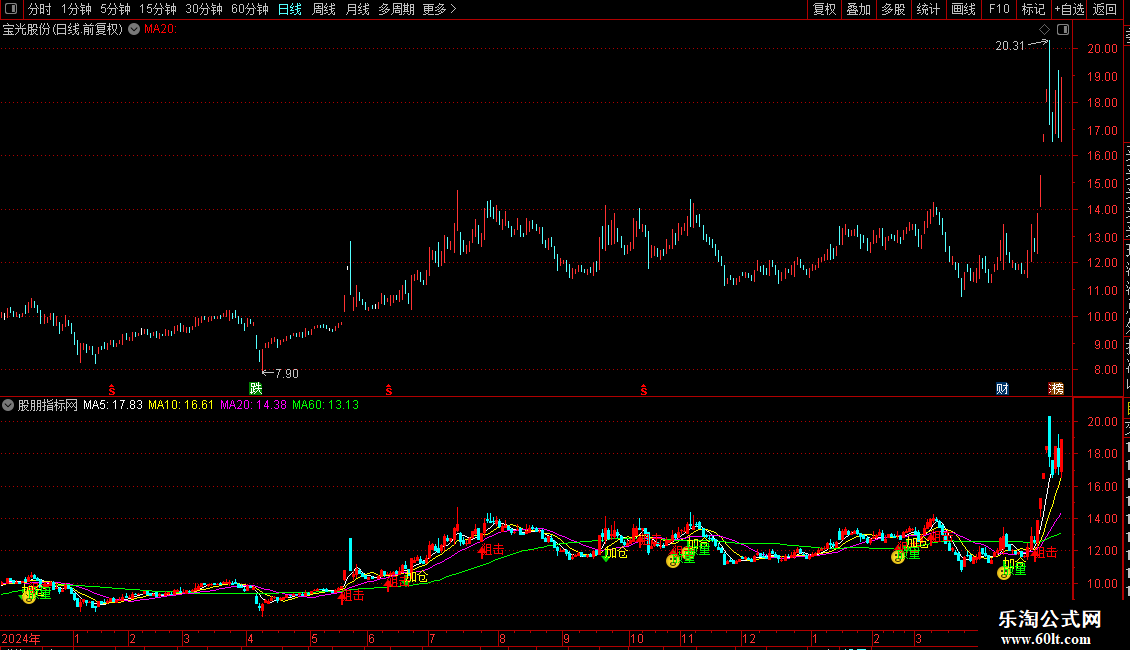This screenshot has height=650, width=1130.
Task: Click the red MA20 indicator label
Action: [x=160, y=29]
